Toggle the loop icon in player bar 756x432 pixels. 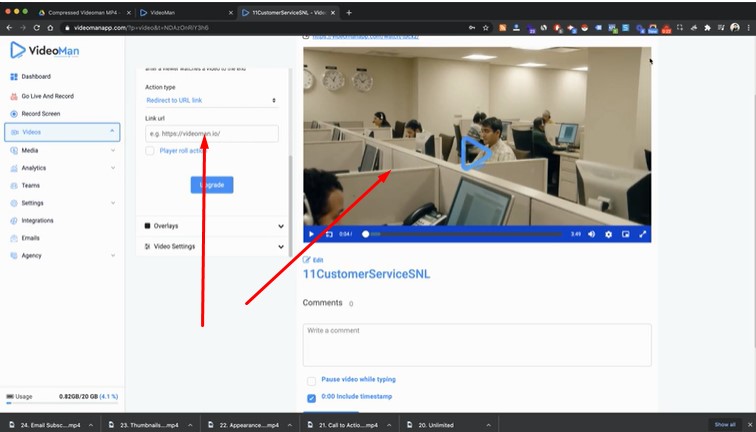pos(329,234)
